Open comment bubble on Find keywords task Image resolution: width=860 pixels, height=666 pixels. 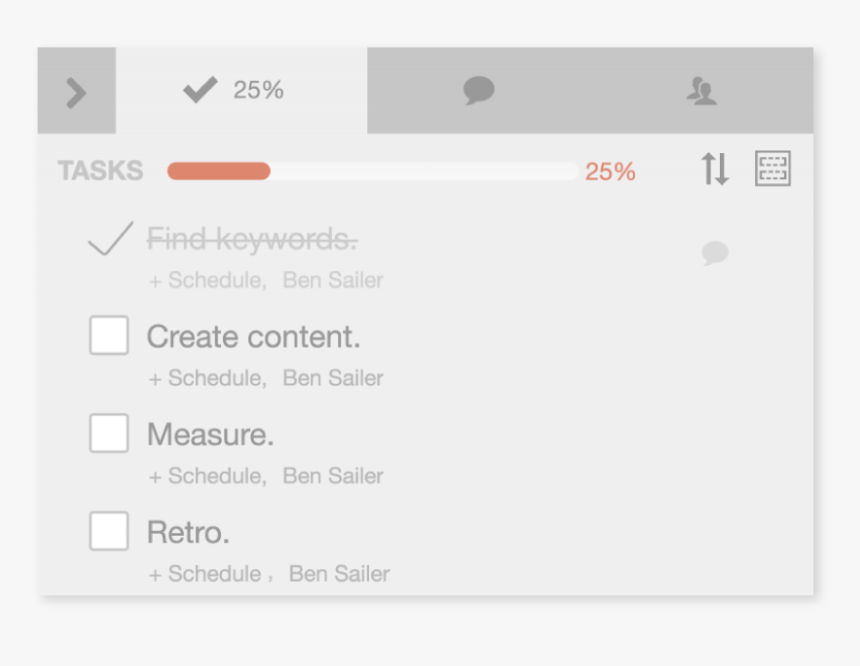coord(715,253)
